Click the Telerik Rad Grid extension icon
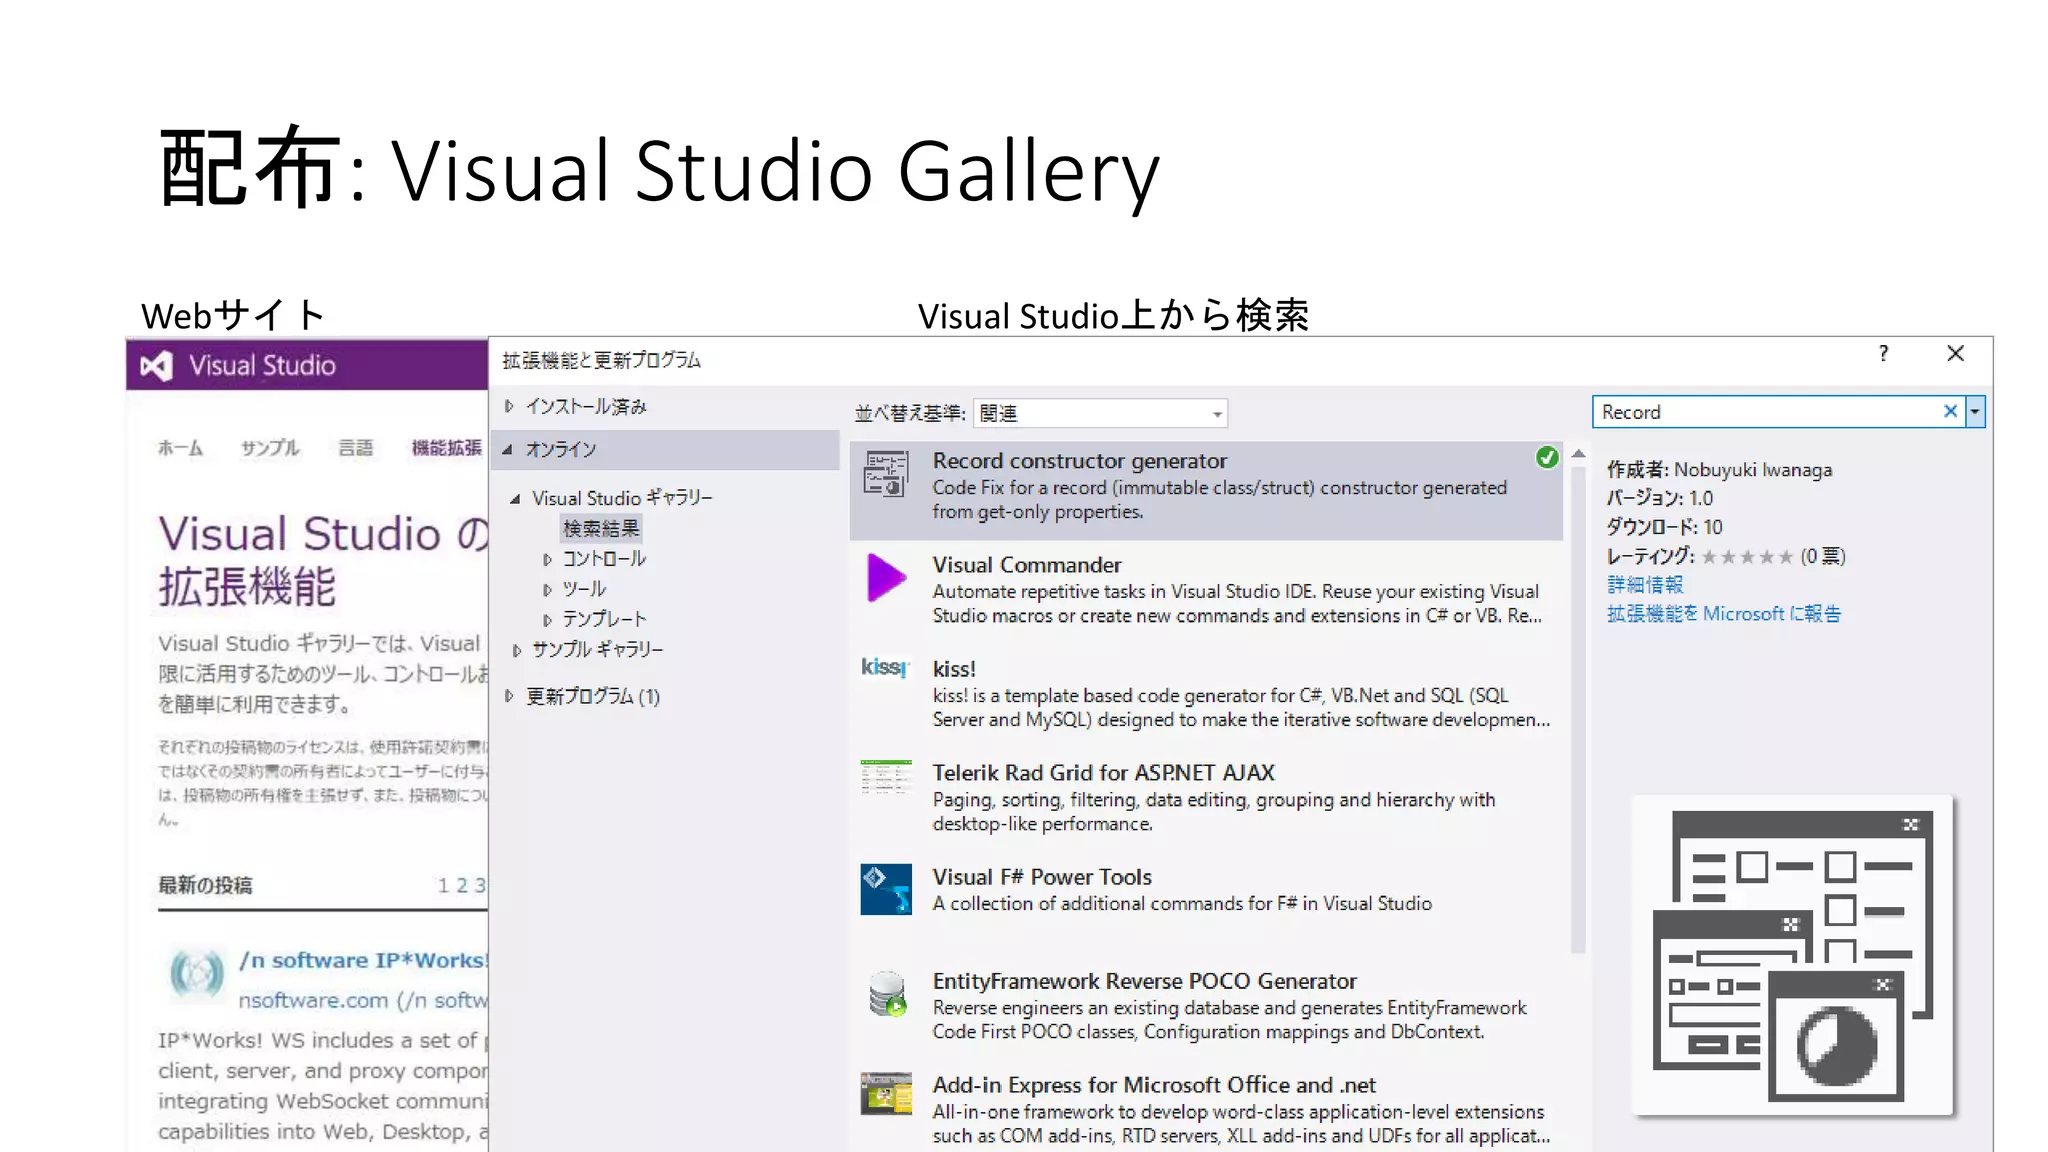Image resolution: width=2048 pixels, height=1152 pixels. [886, 777]
